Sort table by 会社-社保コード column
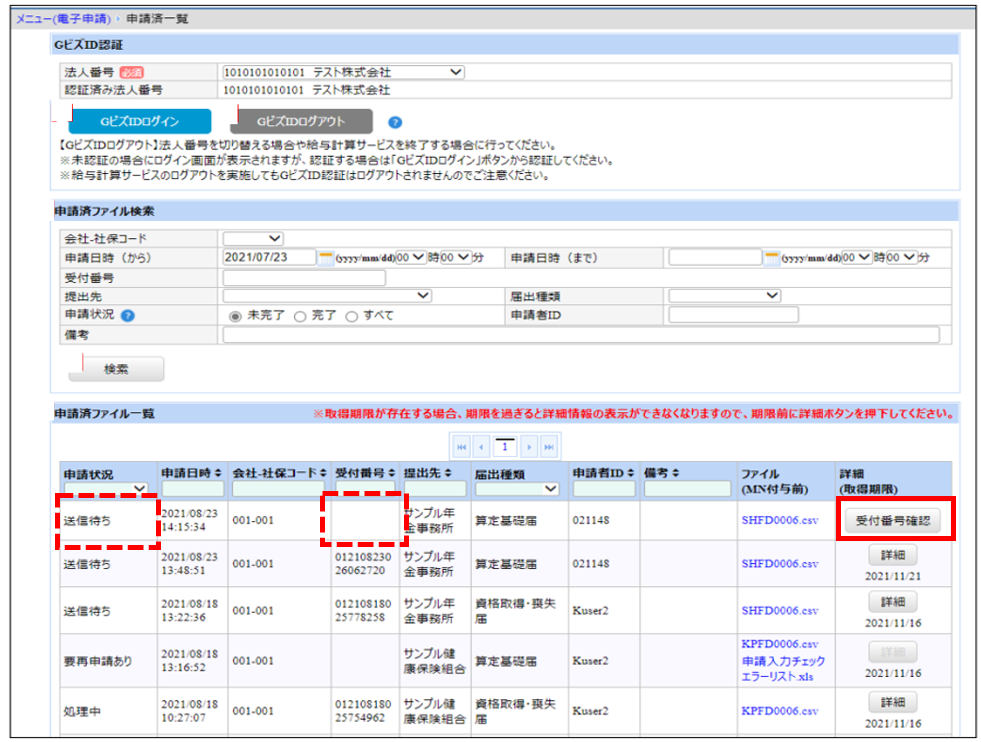 [323, 472]
